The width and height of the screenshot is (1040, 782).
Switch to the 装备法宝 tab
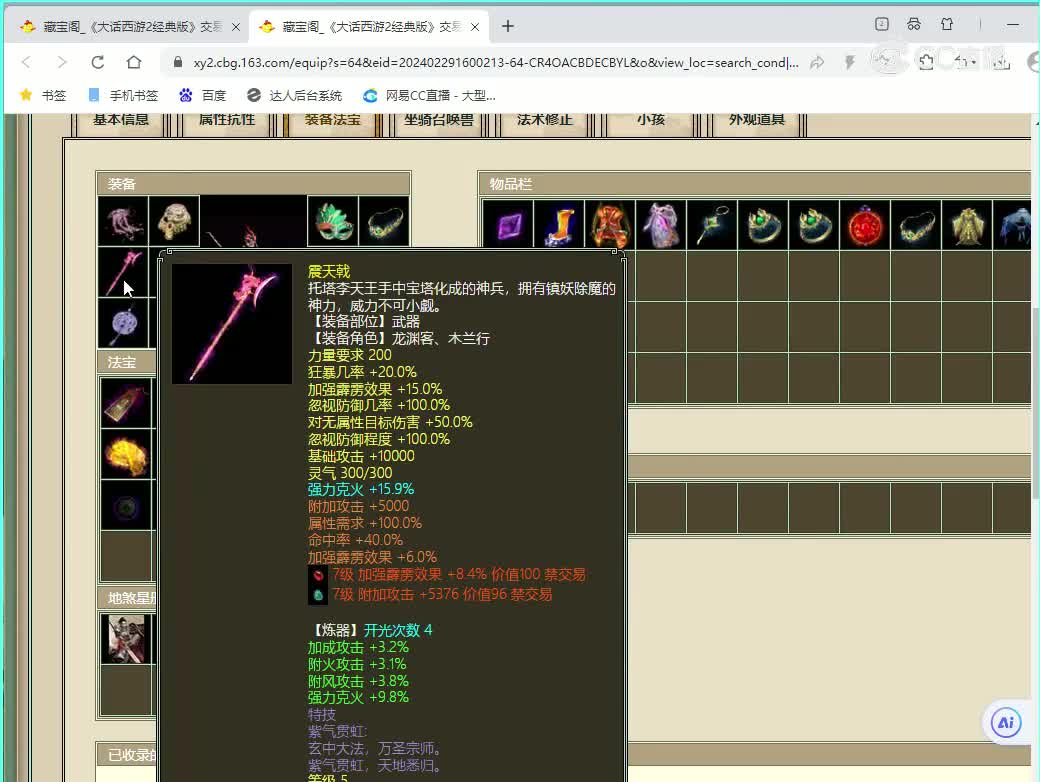333,121
